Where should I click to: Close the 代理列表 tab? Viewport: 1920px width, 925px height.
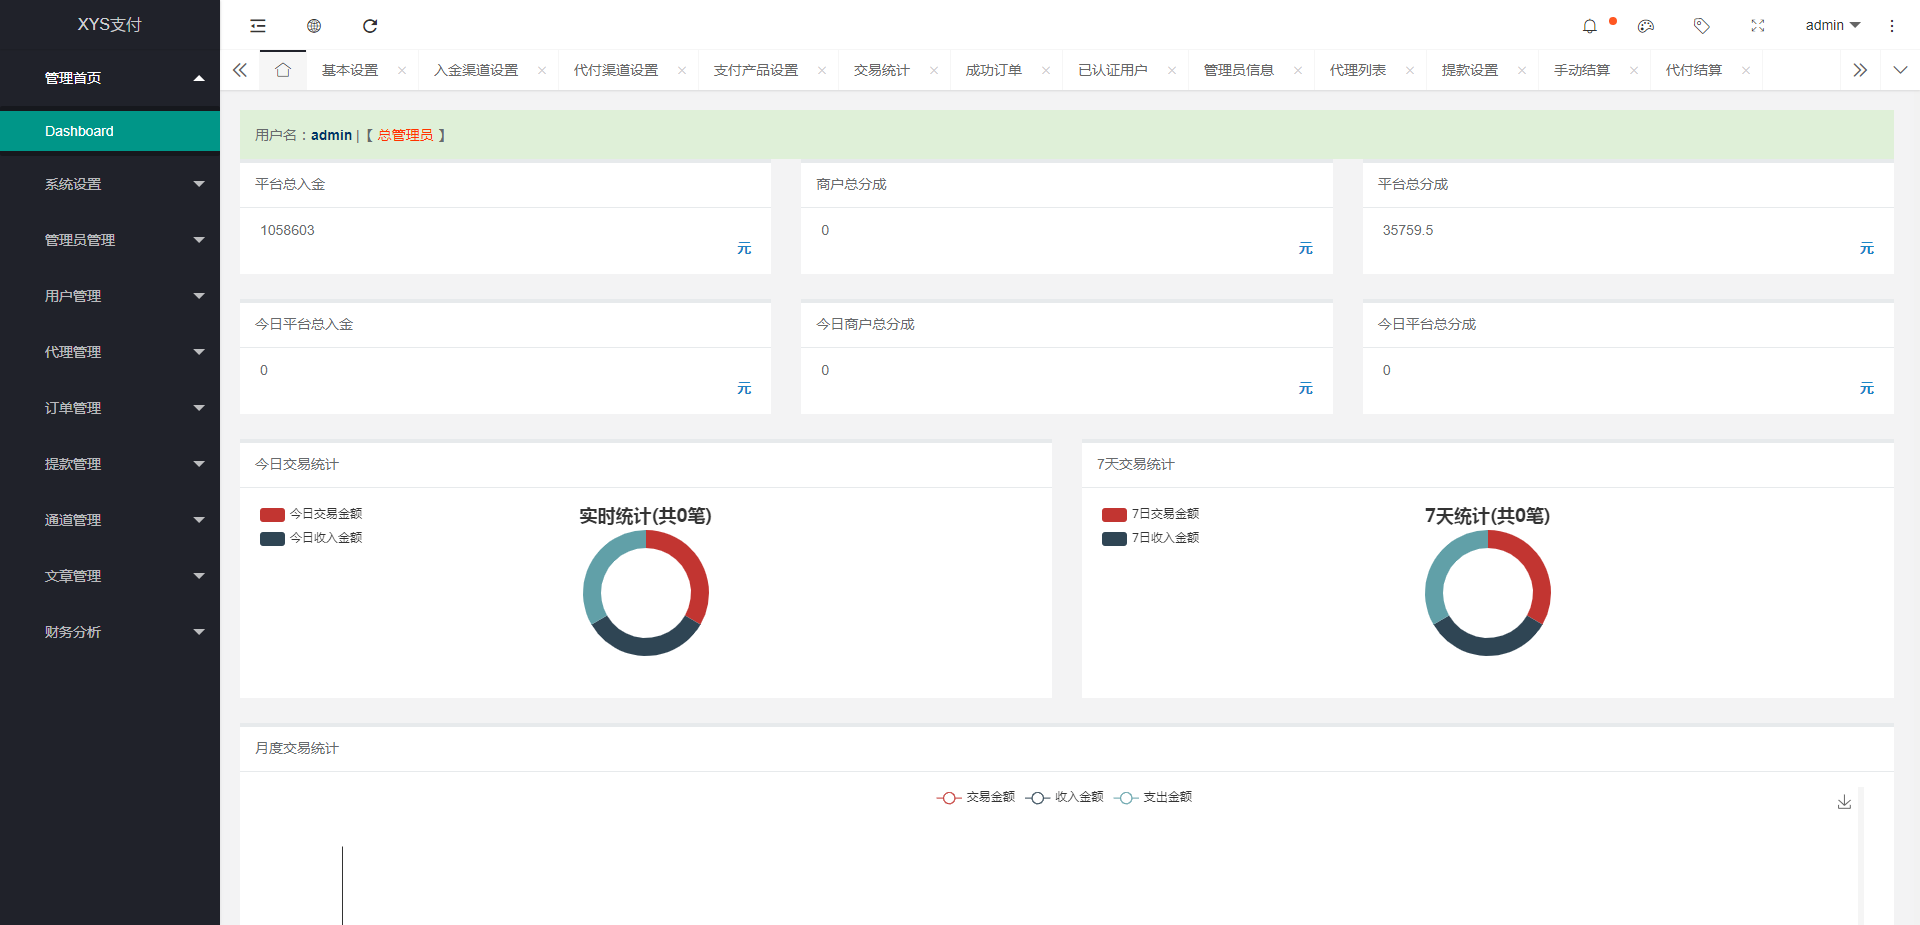(1410, 70)
